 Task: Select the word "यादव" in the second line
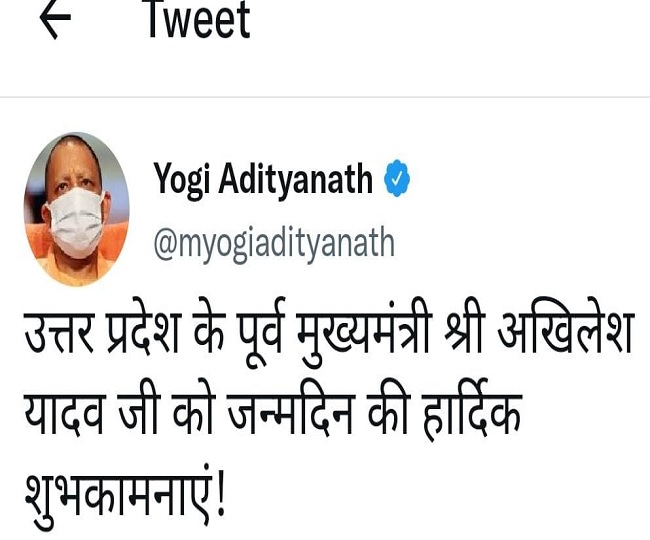pos(63,414)
